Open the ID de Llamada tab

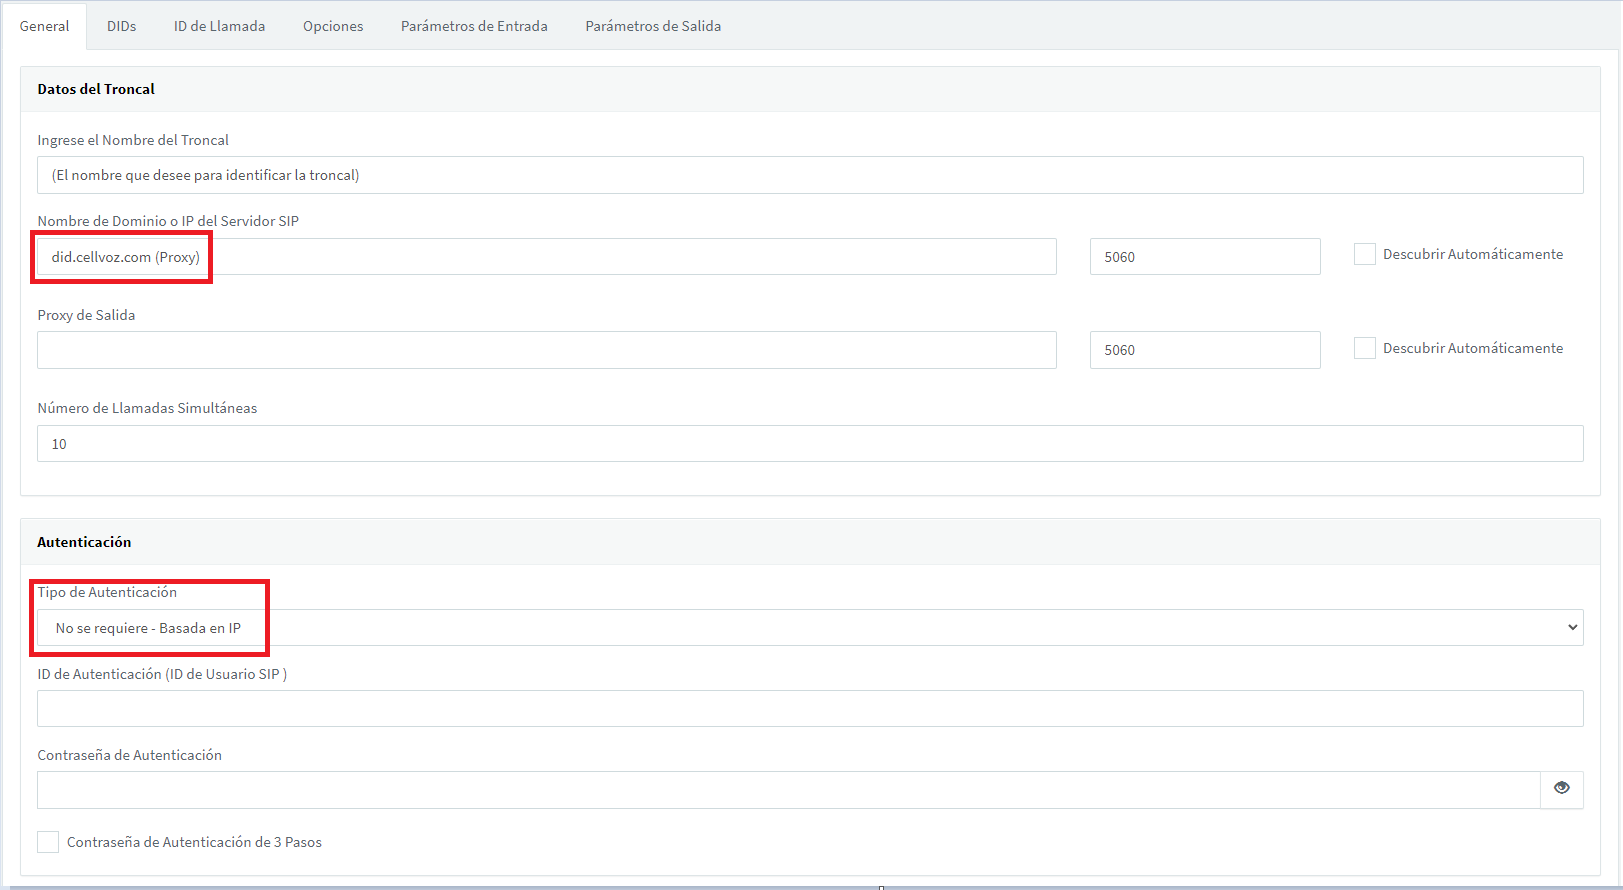point(219,26)
